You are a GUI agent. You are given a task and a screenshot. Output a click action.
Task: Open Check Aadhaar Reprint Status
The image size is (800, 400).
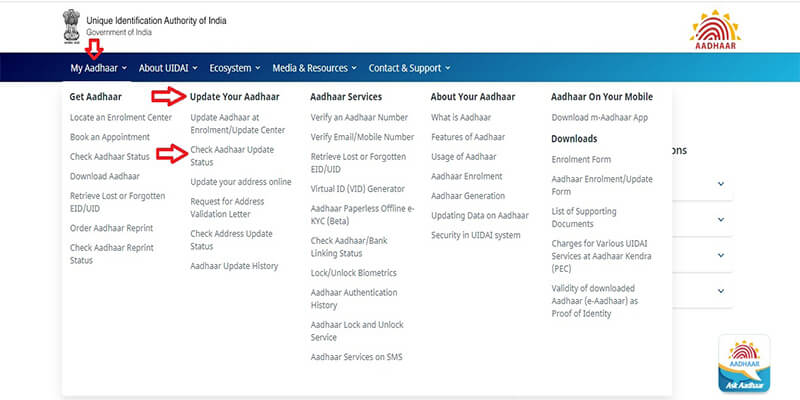[112, 254]
